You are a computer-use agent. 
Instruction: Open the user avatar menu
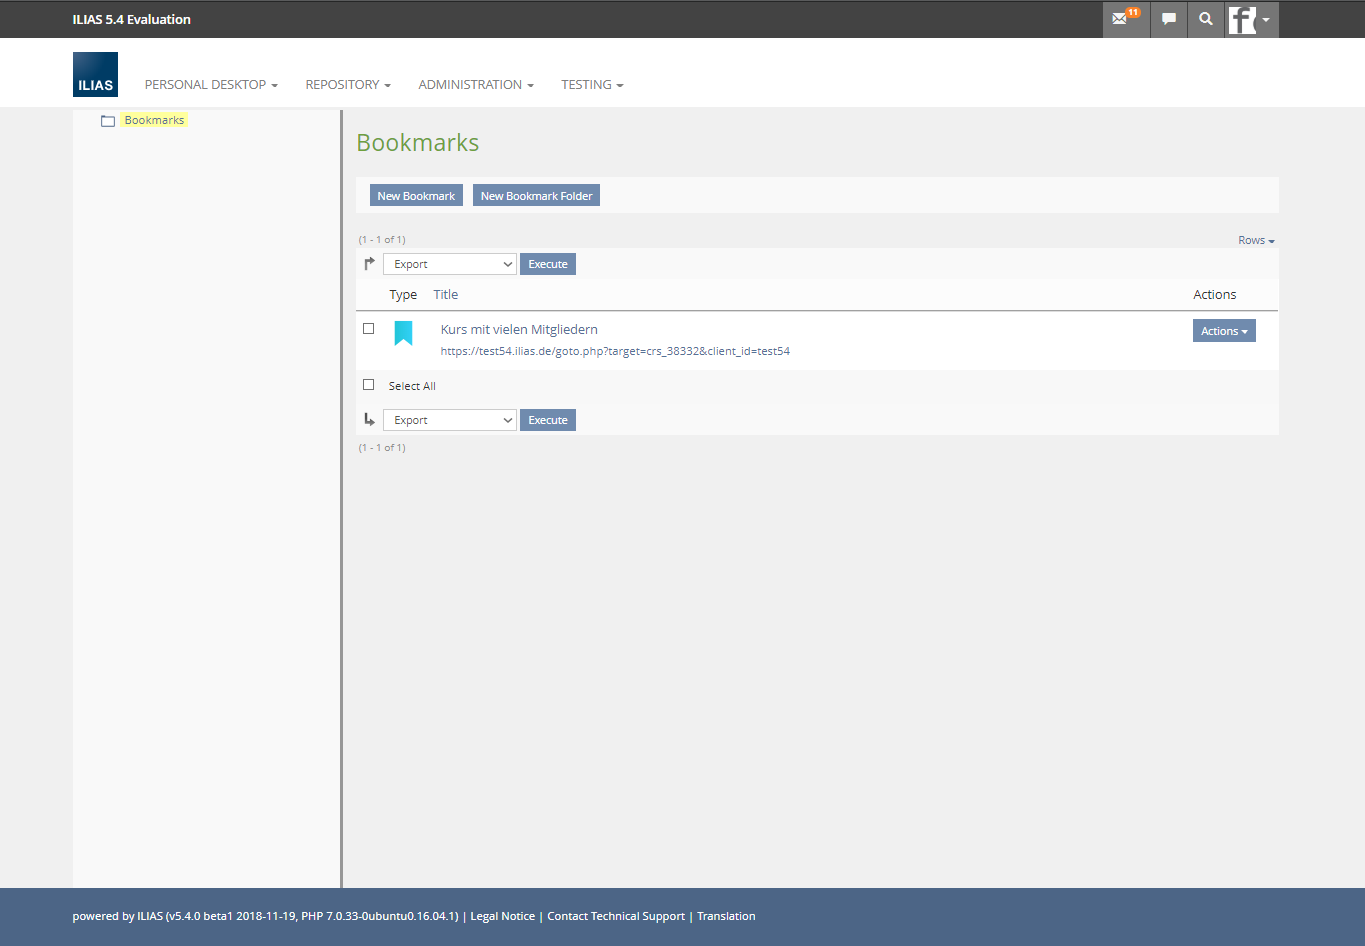tap(1250, 19)
